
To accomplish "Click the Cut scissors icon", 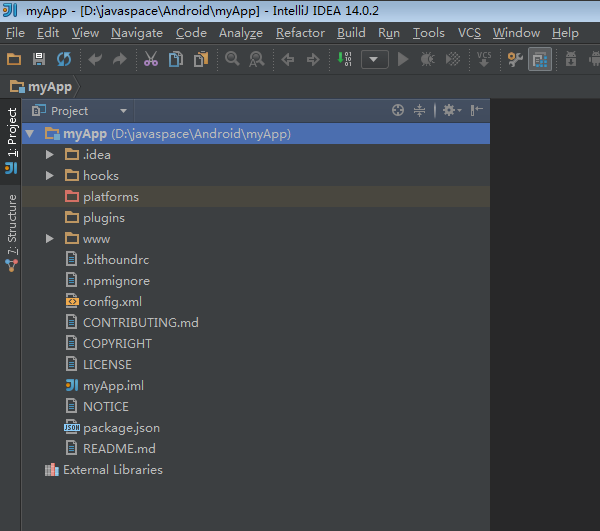I will point(151,59).
